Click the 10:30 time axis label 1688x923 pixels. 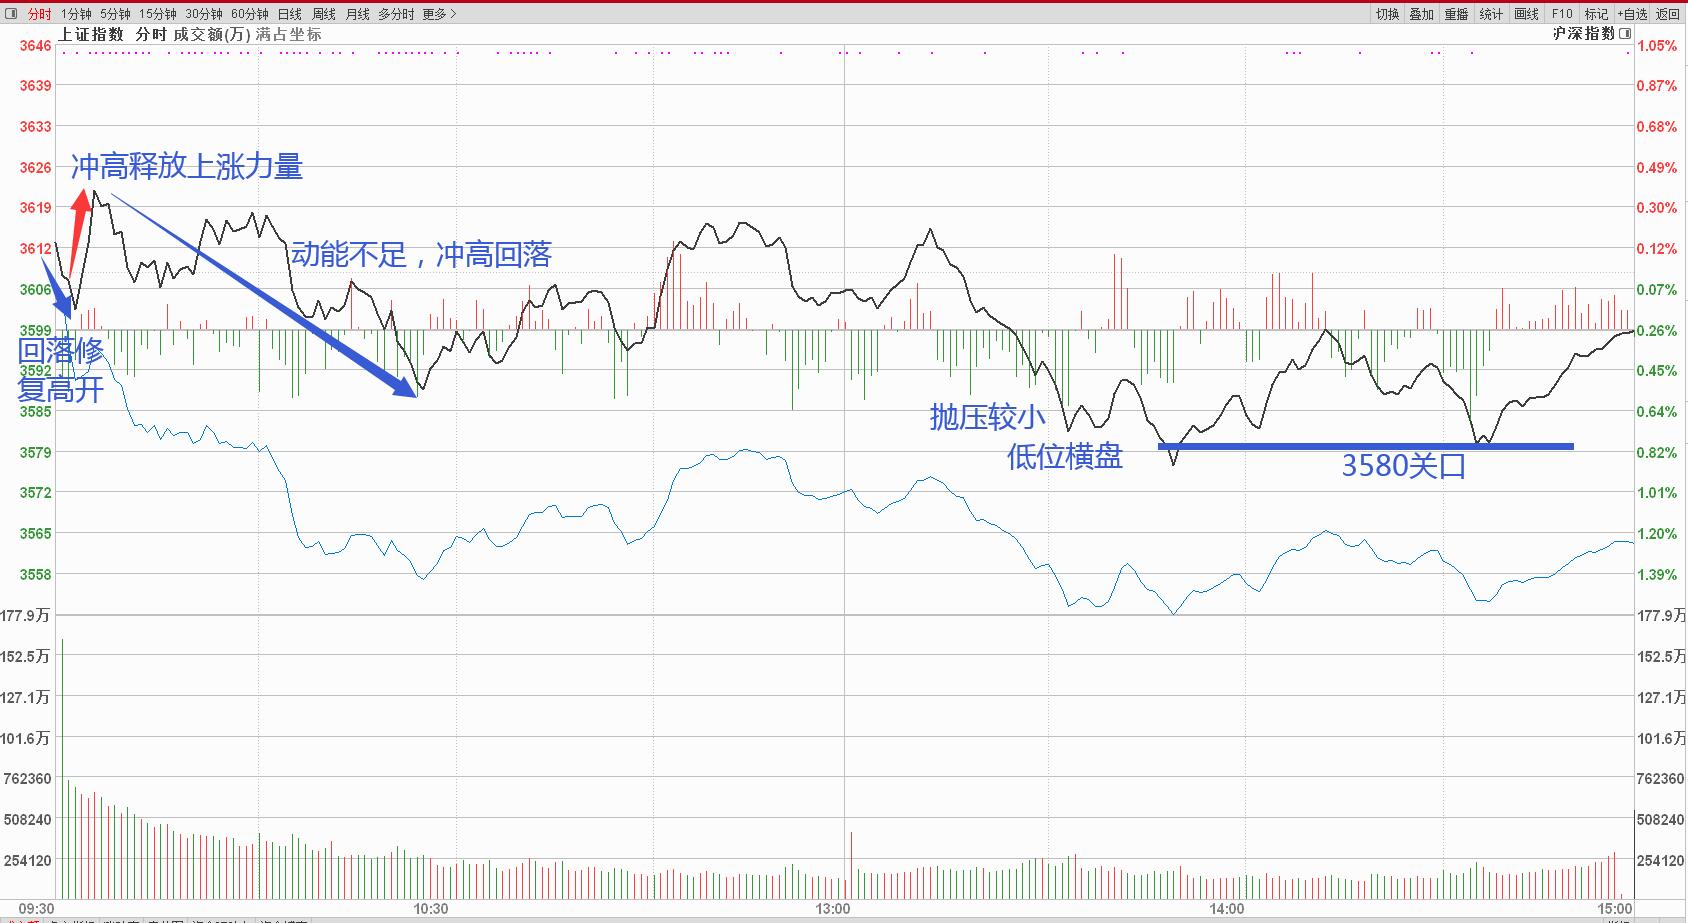click(431, 909)
